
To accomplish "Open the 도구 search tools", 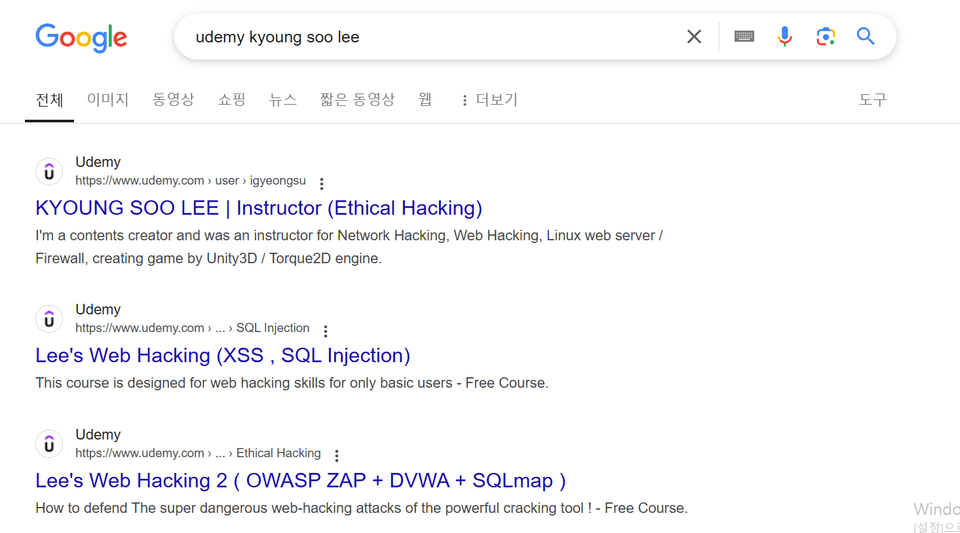I will click(872, 100).
